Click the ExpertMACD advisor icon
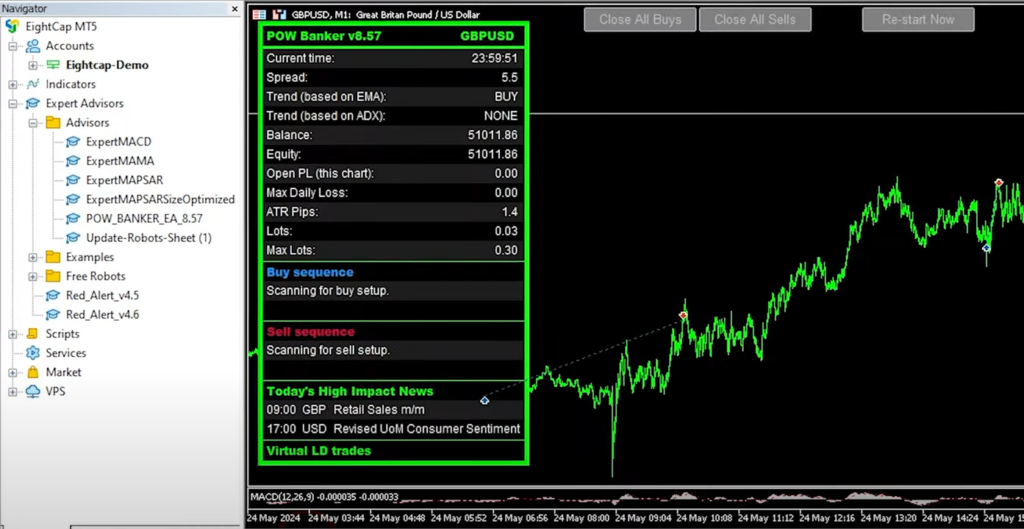 (x=73, y=142)
